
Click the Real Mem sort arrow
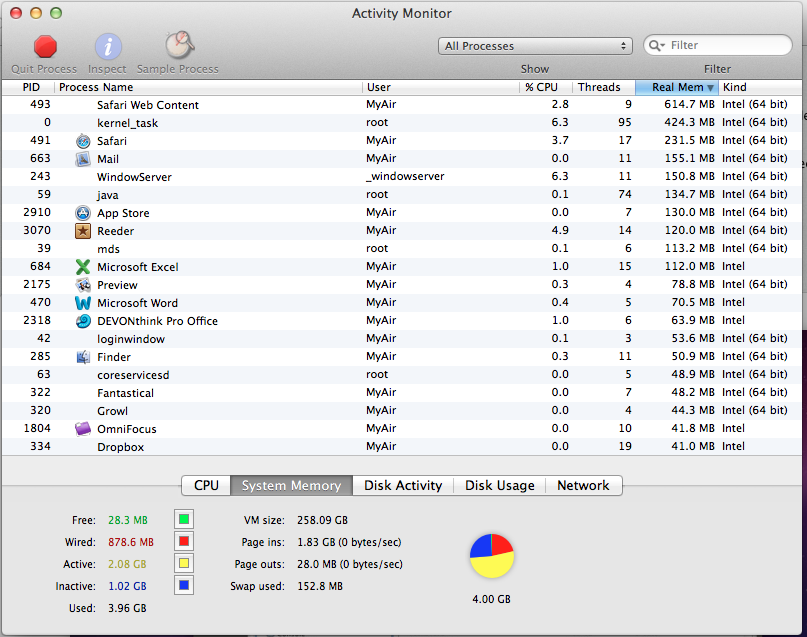pyautogui.click(x=710, y=87)
